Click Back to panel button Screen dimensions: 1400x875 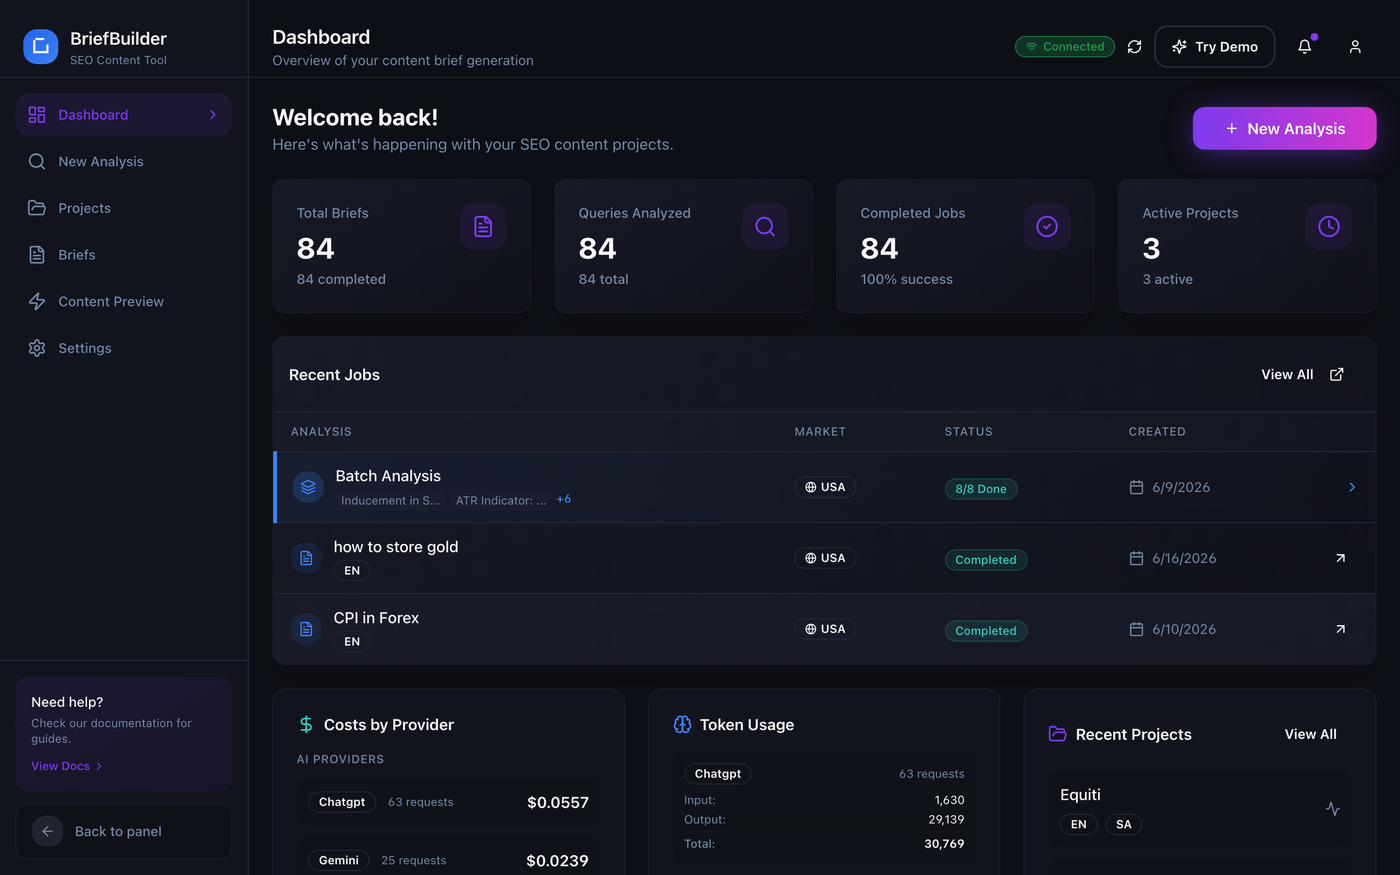click(x=124, y=831)
